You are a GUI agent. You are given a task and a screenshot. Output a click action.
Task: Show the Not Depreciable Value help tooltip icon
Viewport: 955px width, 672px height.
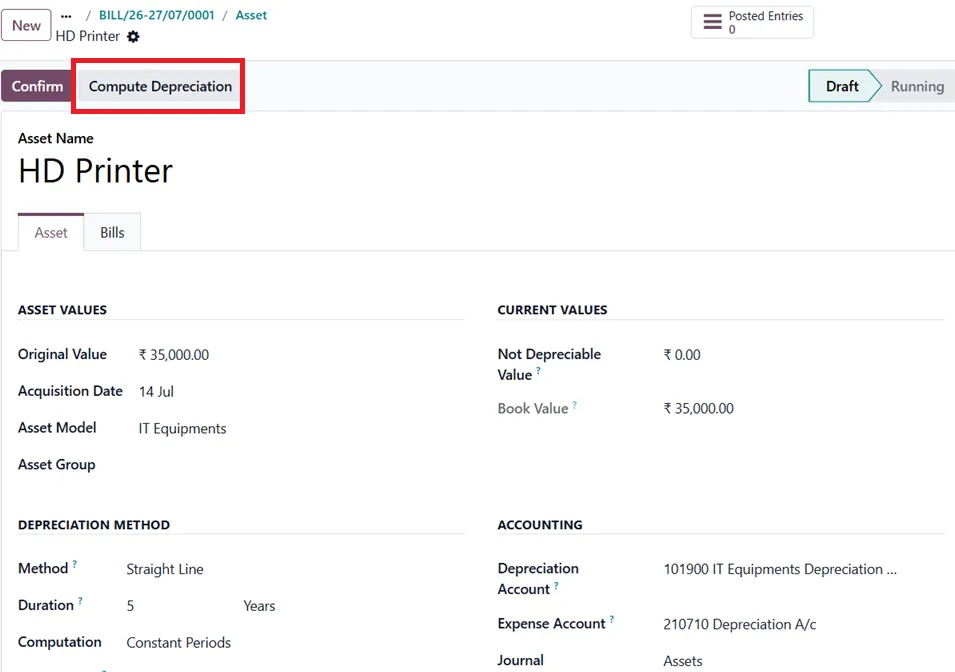[538, 370]
